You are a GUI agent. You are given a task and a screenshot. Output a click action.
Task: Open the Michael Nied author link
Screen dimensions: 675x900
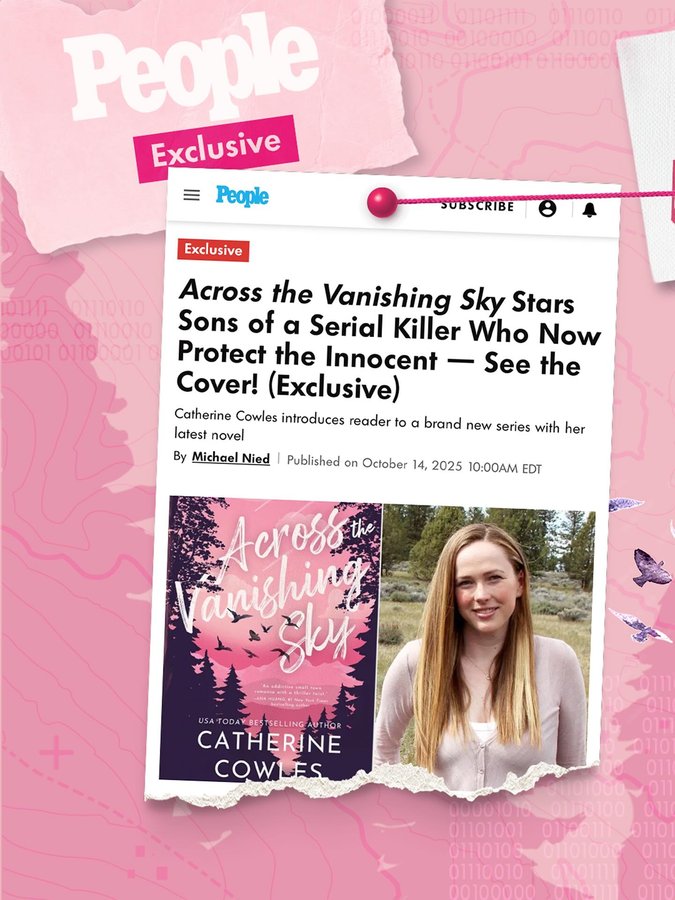pyautogui.click(x=231, y=457)
